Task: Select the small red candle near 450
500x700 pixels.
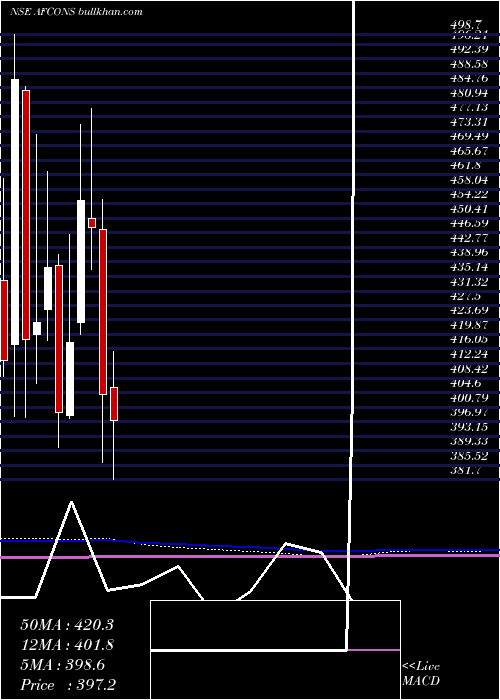Action: (92, 223)
